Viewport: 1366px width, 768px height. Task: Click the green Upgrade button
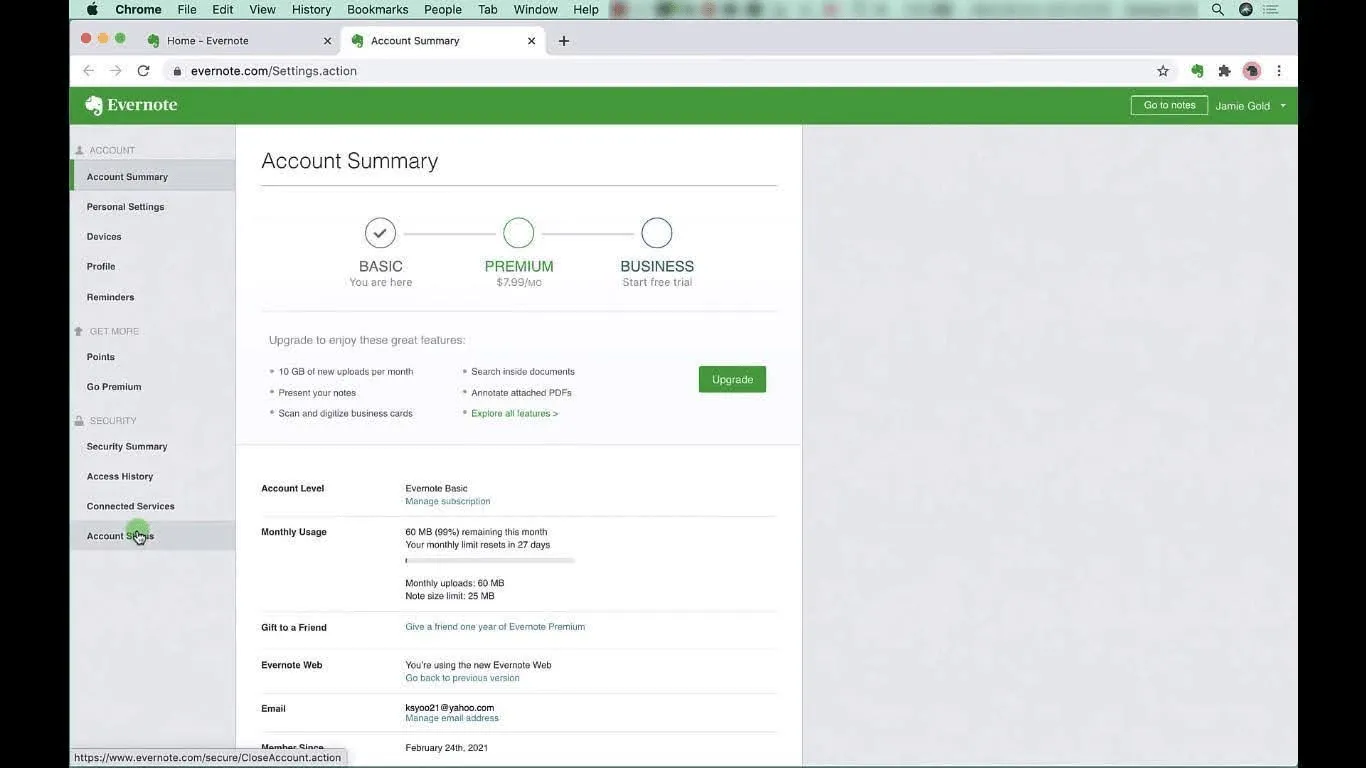[732, 379]
